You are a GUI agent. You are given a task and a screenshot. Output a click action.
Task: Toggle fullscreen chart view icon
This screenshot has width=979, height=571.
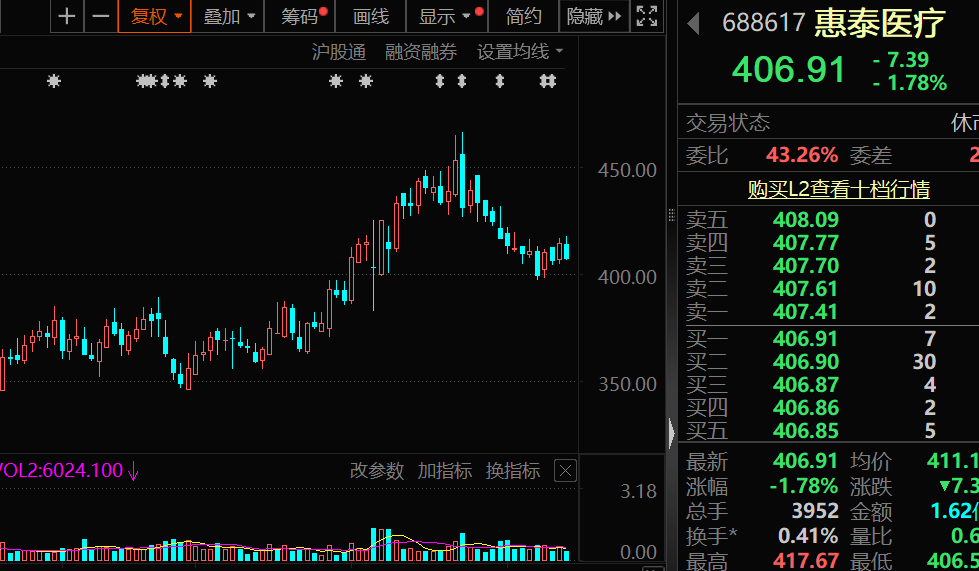647,16
